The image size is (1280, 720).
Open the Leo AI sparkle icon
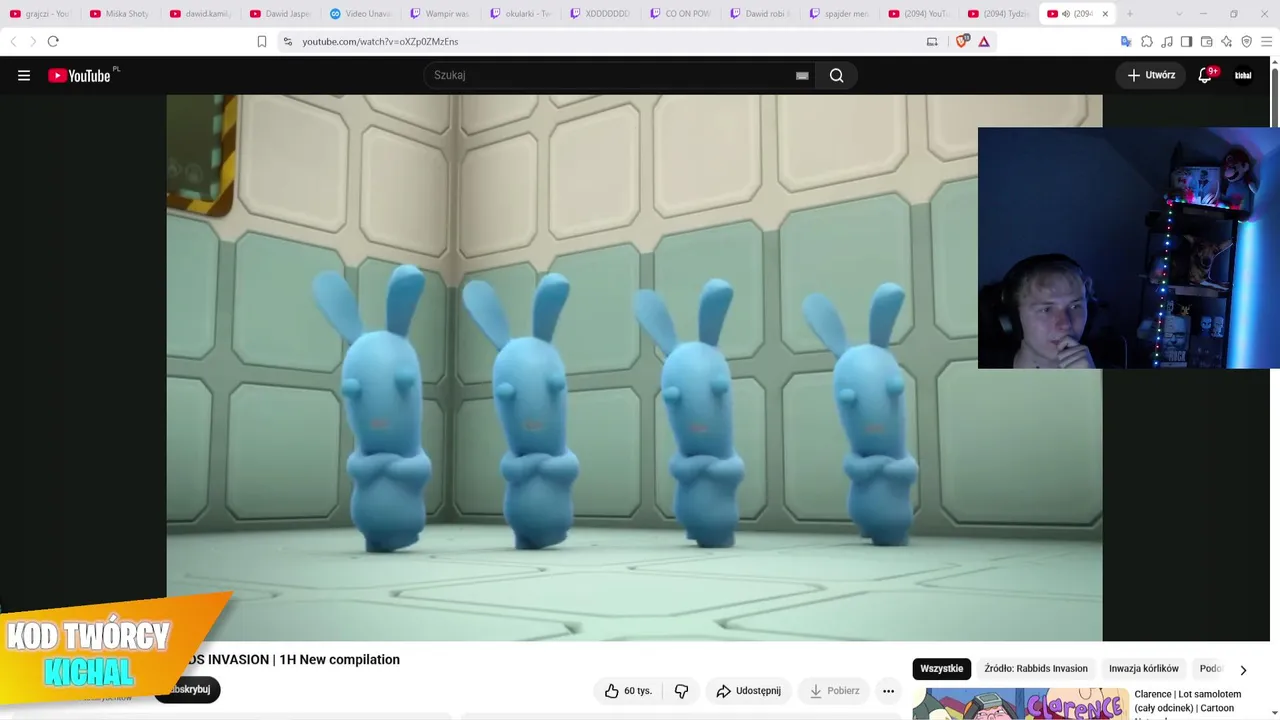(1226, 41)
